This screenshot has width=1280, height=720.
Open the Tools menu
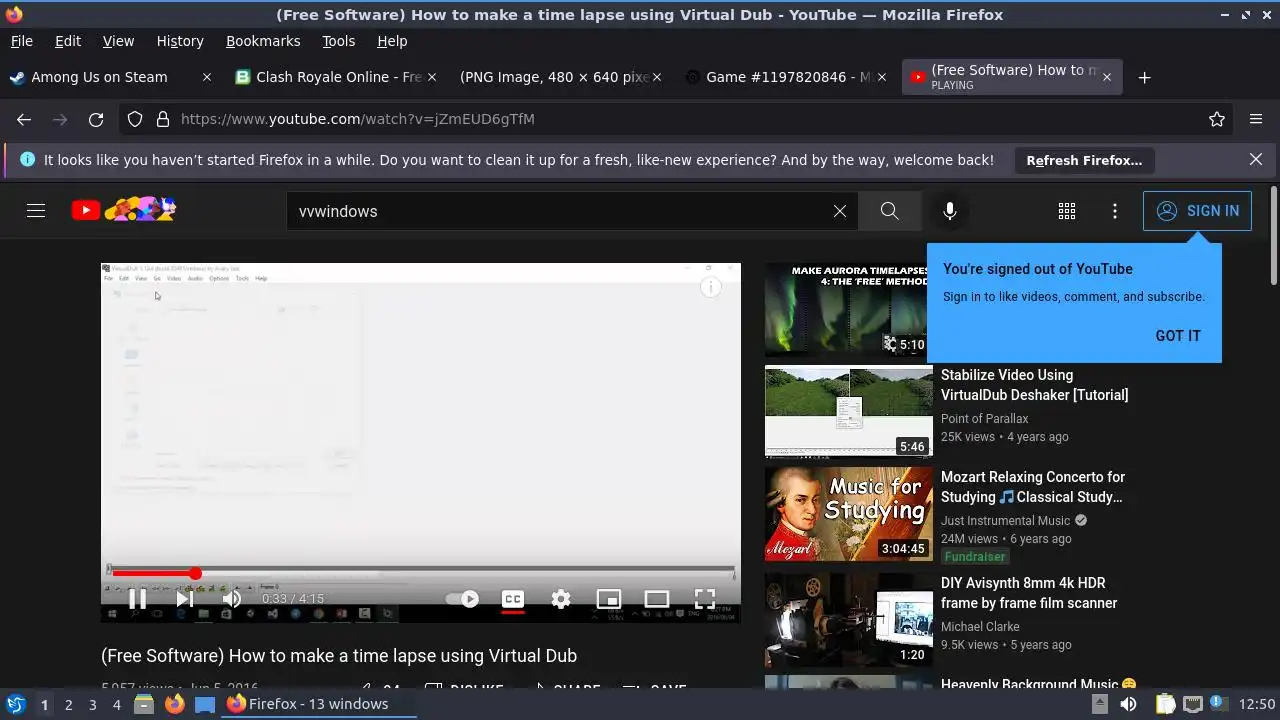click(339, 41)
